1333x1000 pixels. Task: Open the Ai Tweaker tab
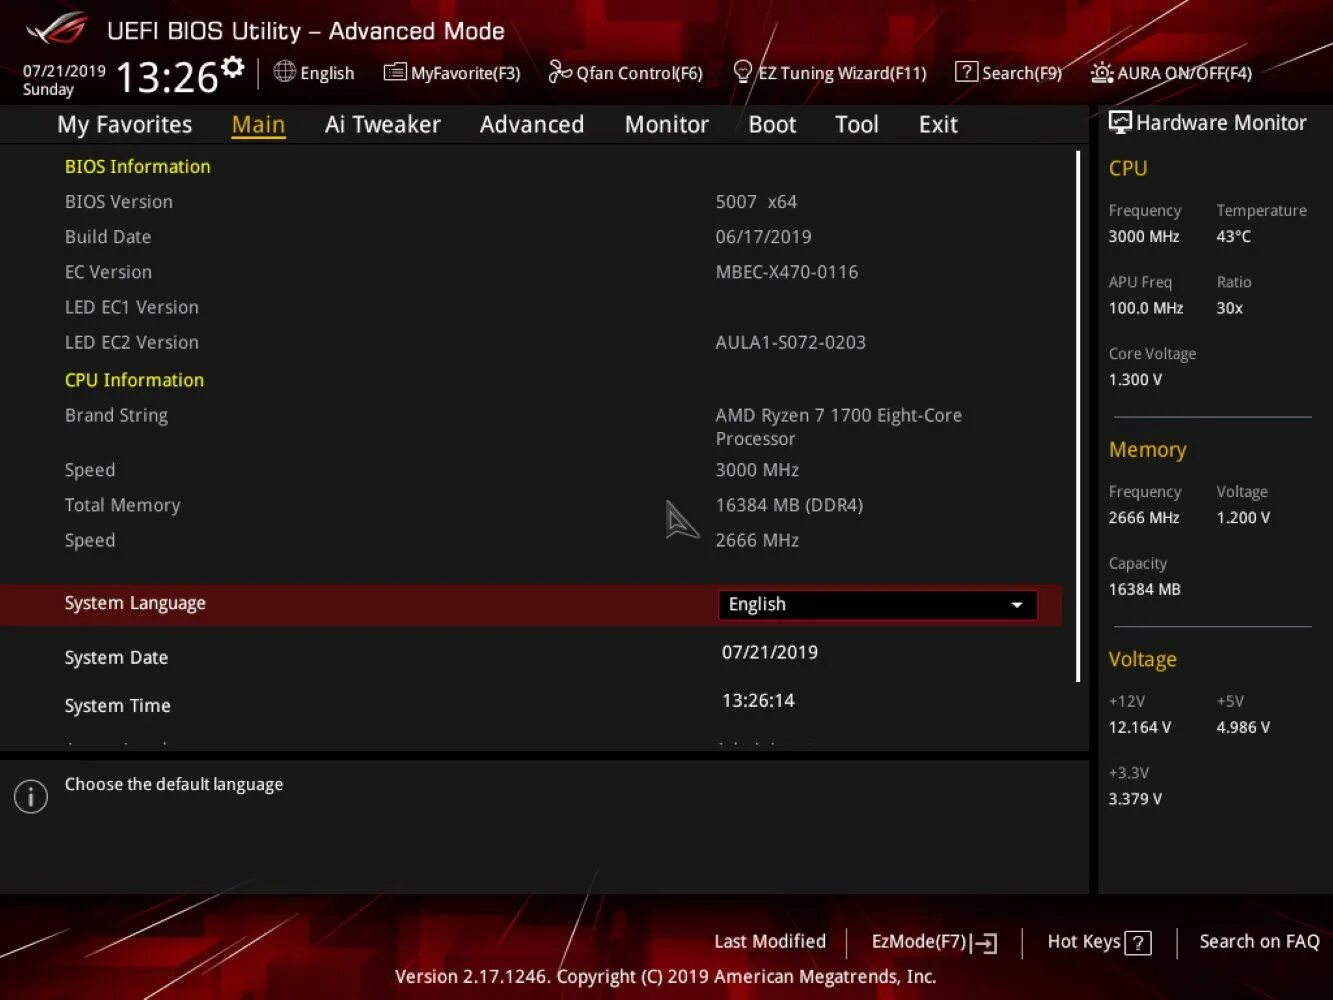coord(383,124)
